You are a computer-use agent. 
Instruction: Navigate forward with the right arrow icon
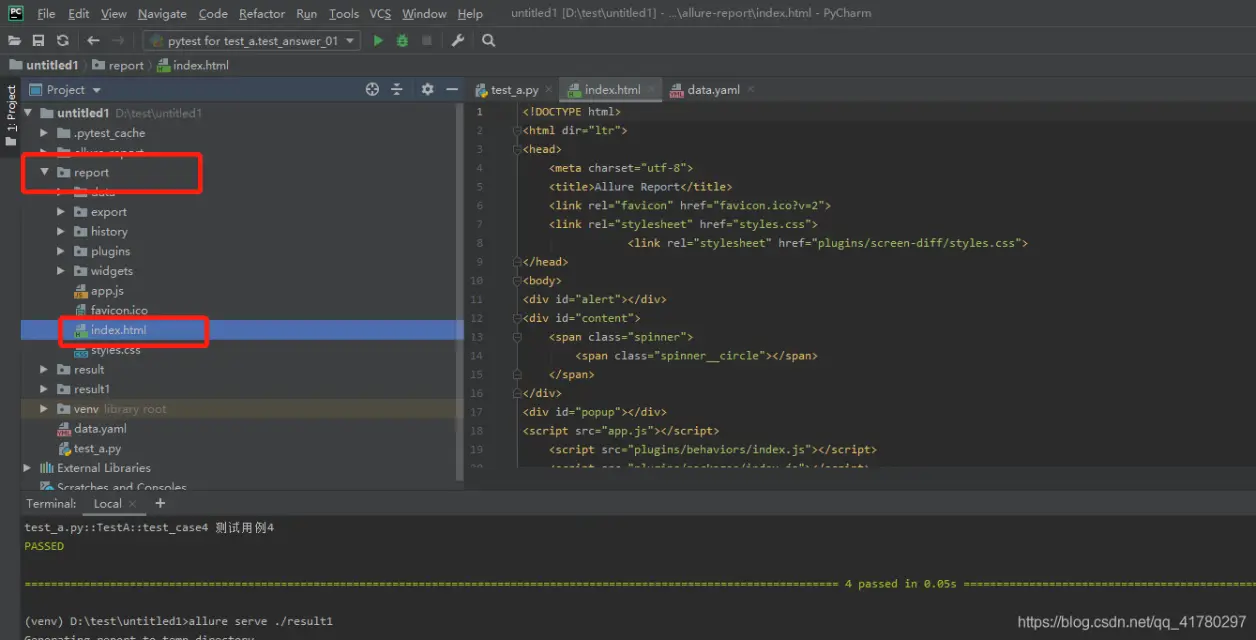pyautogui.click(x=118, y=40)
